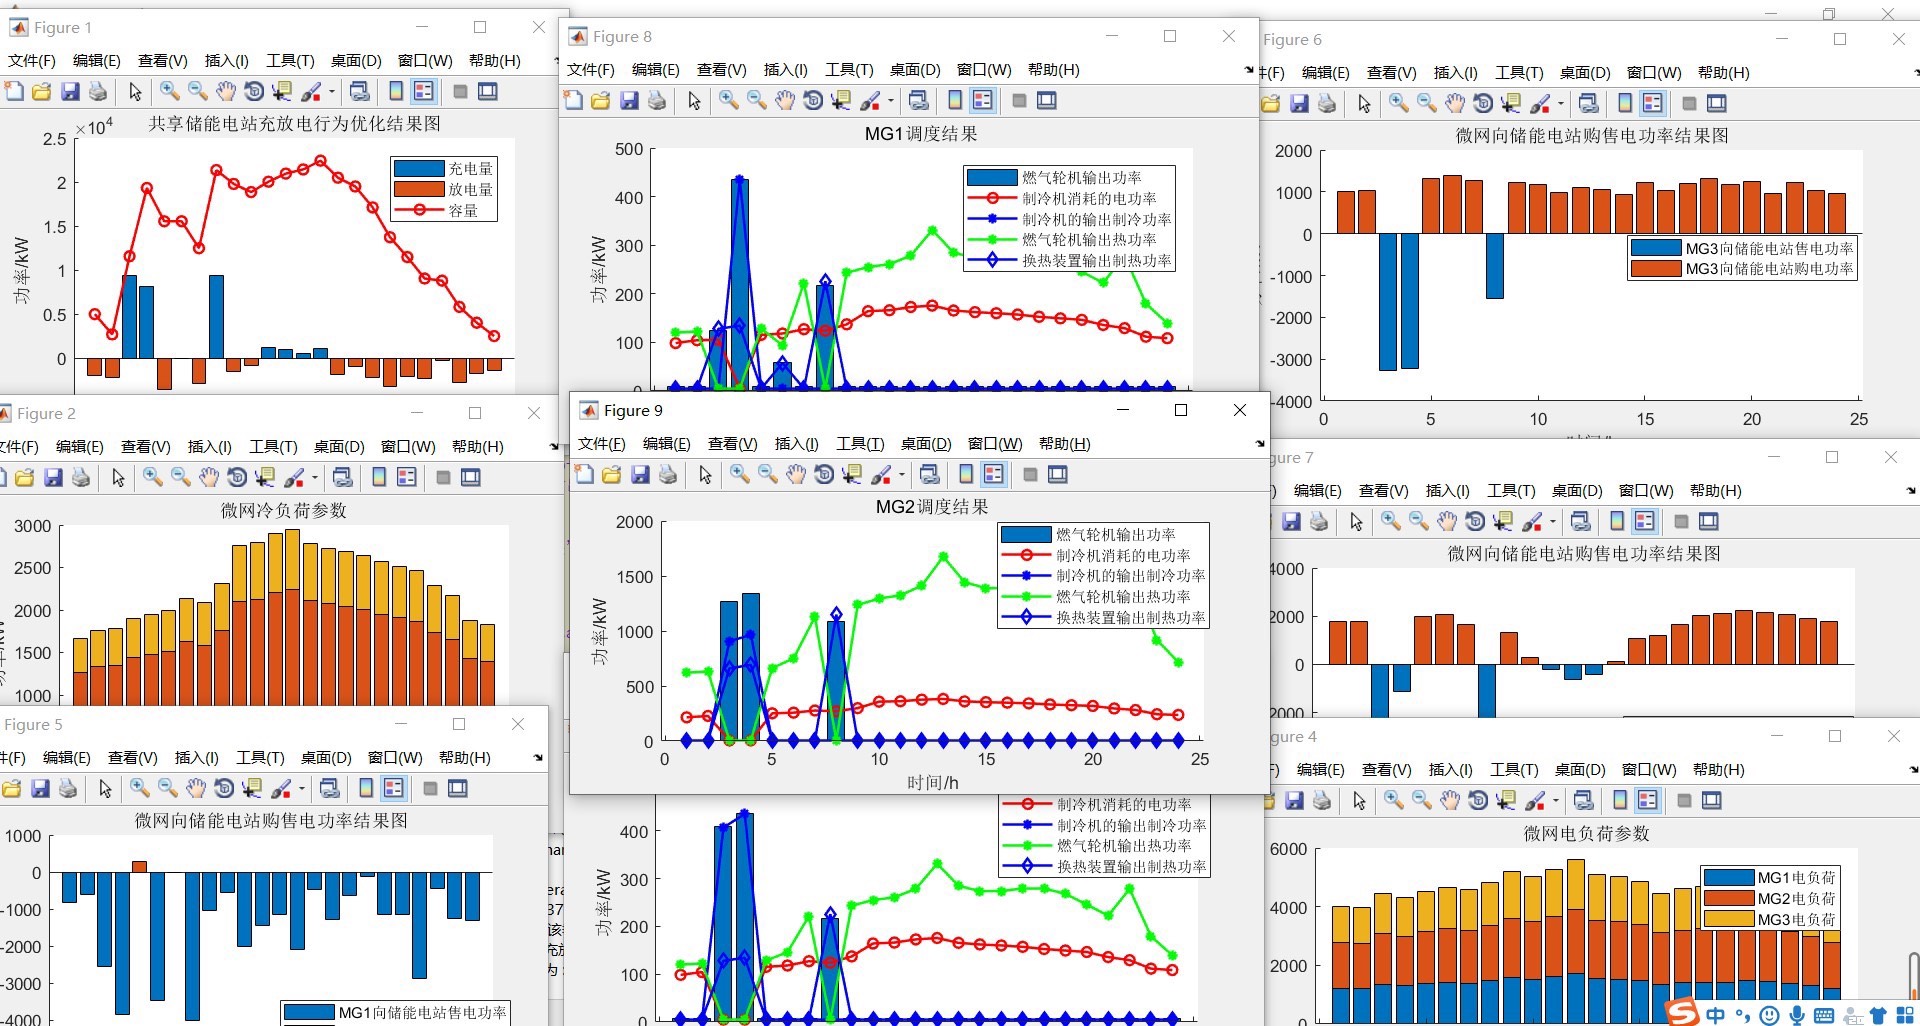Toggle Insert Colorbar in Figure 8 toolbar
Screen dimensions: 1920x1026
[955, 100]
